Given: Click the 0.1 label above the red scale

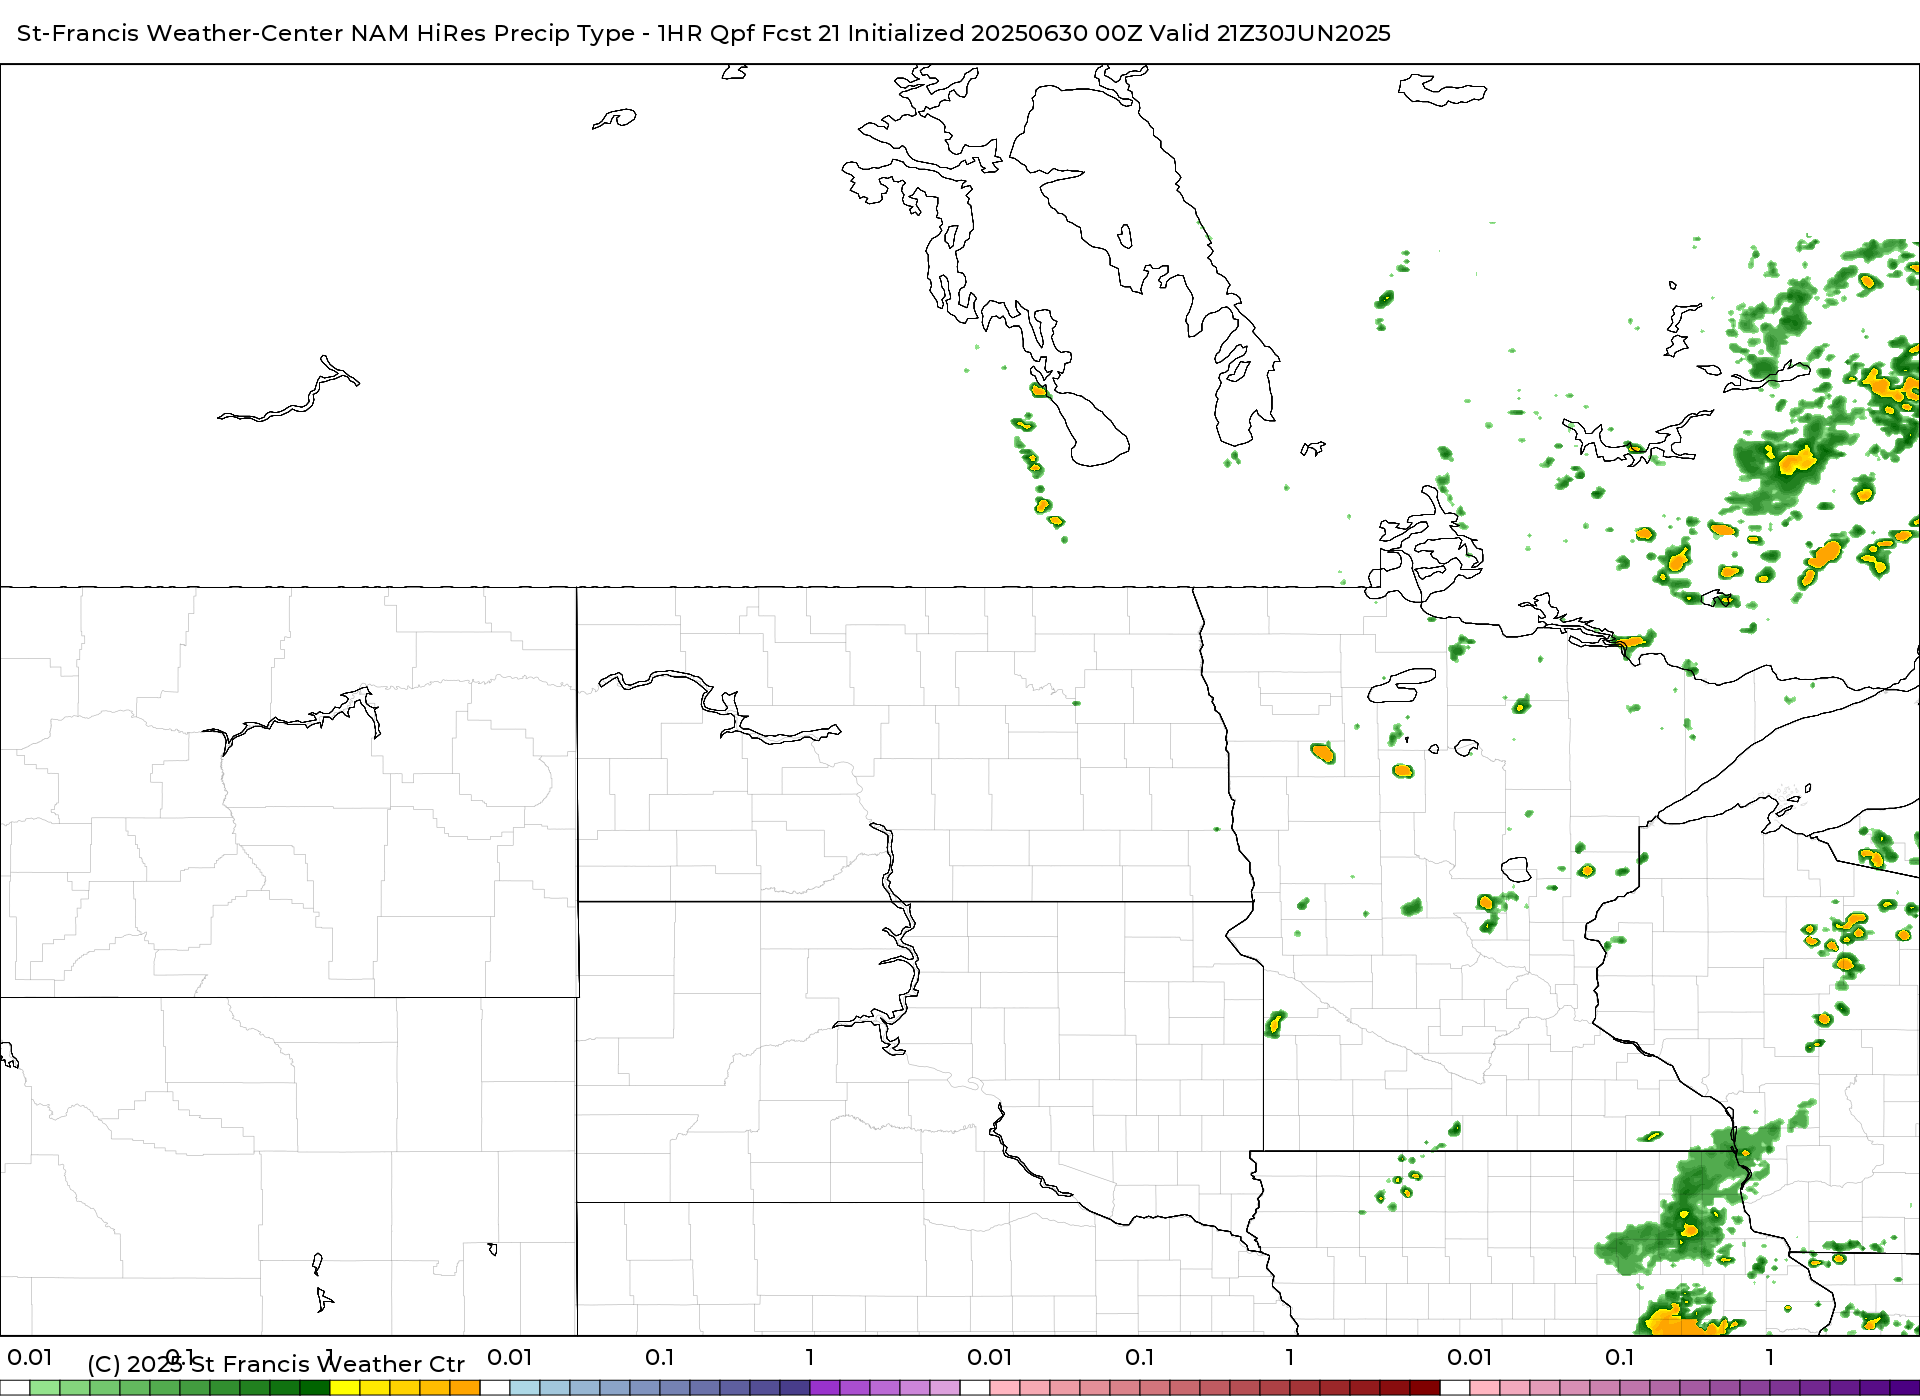Looking at the screenshot, I should 1140,1357.
